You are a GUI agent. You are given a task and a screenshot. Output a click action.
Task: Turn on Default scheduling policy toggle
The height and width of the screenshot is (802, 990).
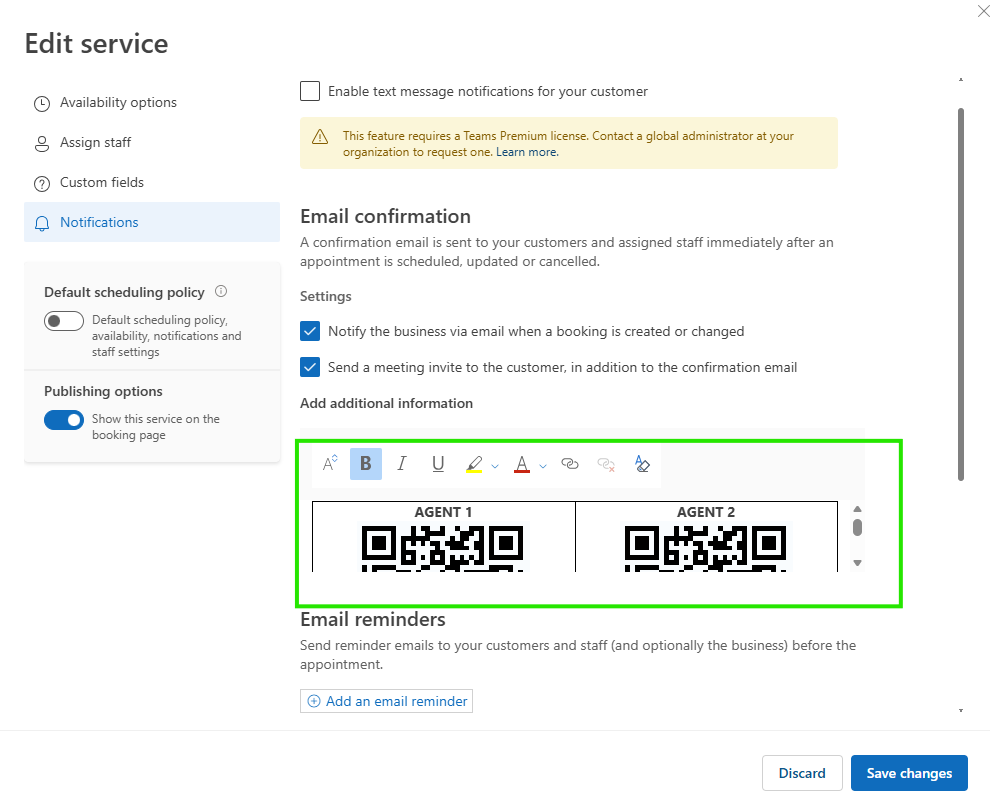pyautogui.click(x=64, y=321)
